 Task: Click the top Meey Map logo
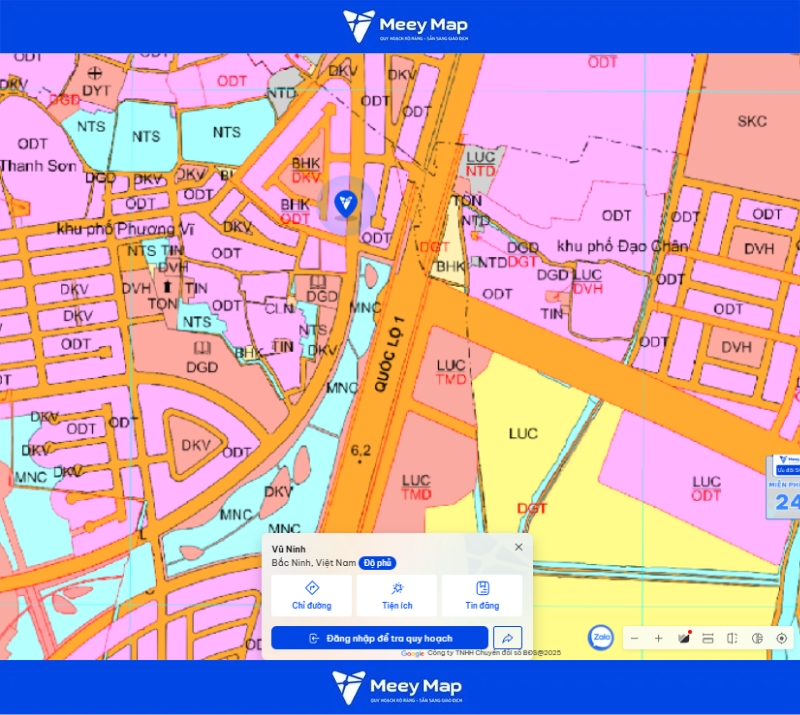pyautogui.click(x=406, y=26)
